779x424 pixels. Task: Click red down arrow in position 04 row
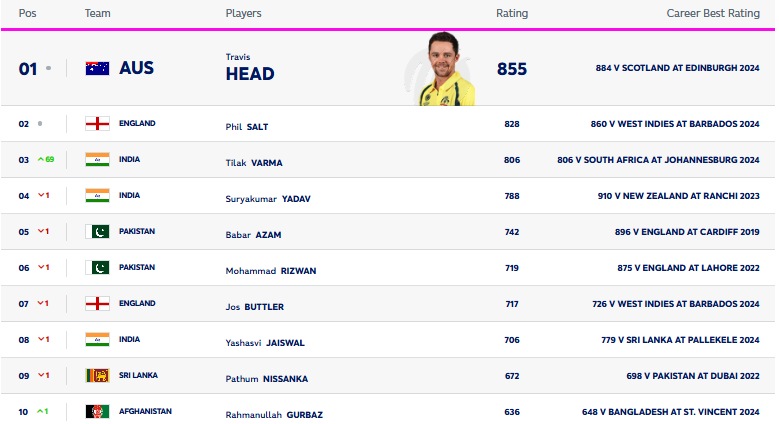point(41,196)
